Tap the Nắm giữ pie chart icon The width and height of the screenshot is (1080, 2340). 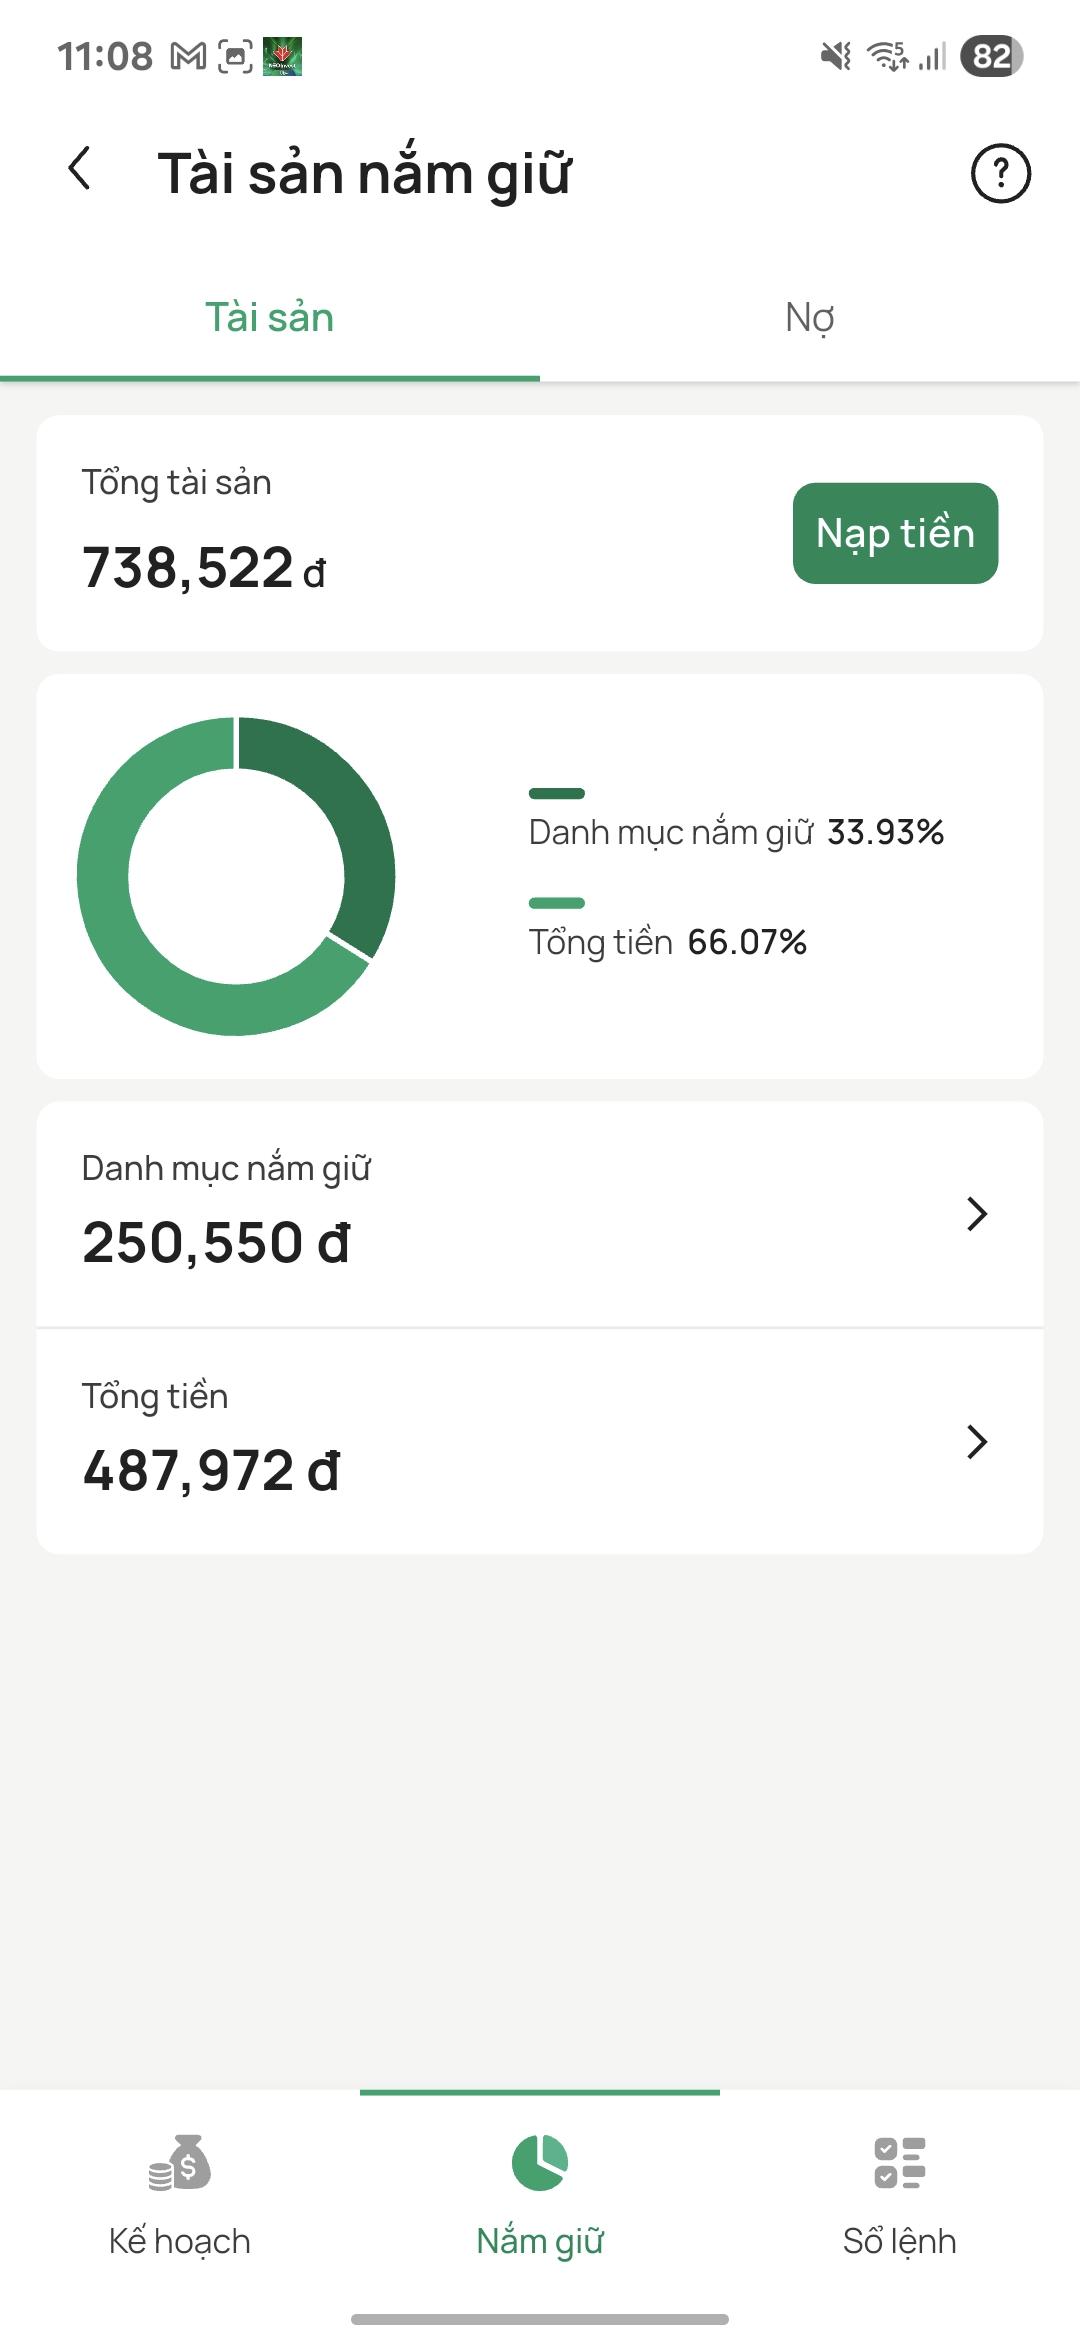(x=539, y=2162)
